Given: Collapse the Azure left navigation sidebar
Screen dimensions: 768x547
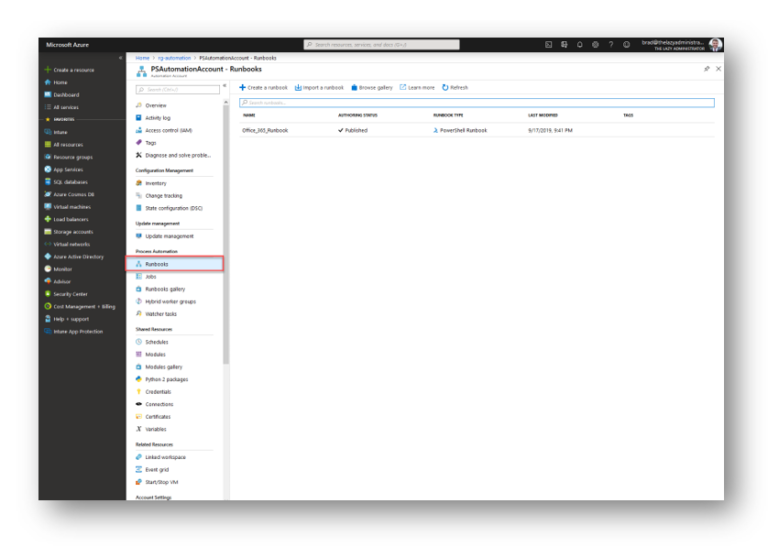Looking at the screenshot, I should (x=120, y=58).
